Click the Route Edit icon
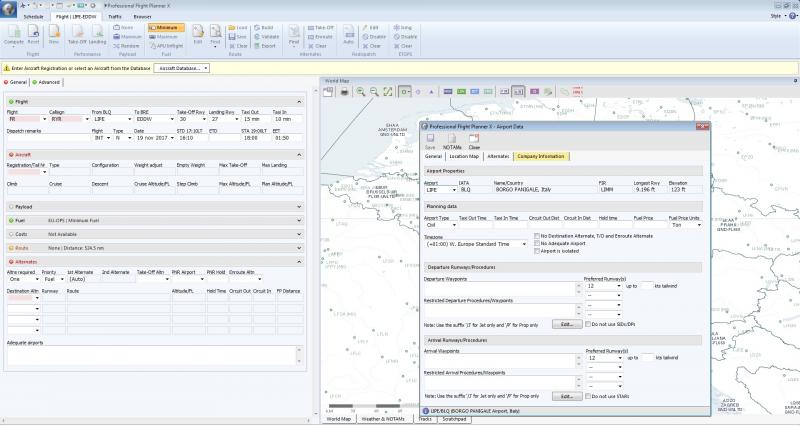800x426 pixels. coord(197,35)
